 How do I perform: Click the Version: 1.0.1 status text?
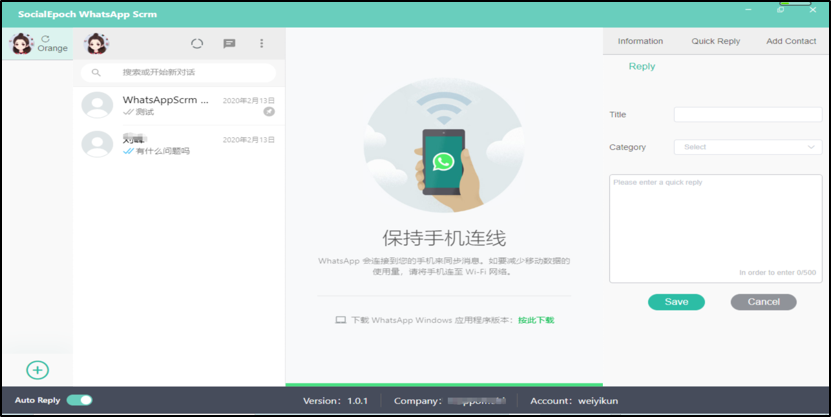pyautogui.click(x=335, y=401)
